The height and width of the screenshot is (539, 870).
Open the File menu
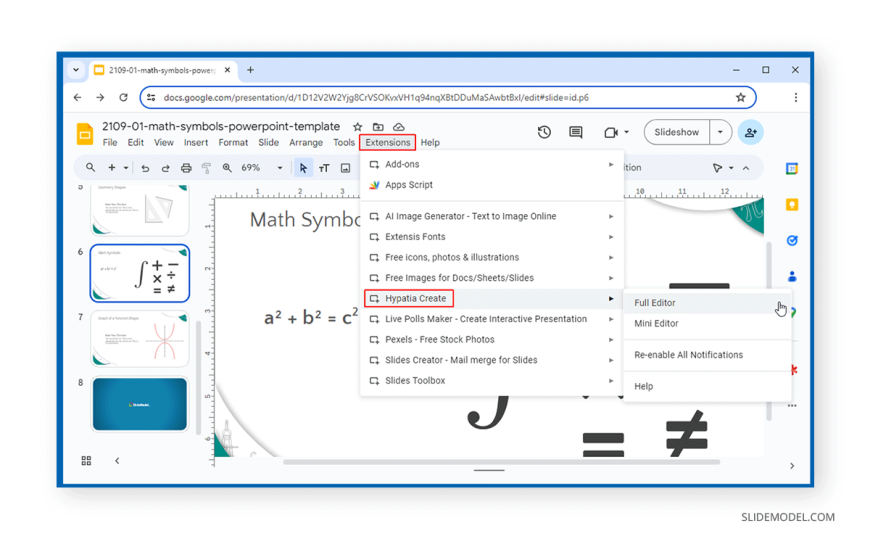coord(110,143)
